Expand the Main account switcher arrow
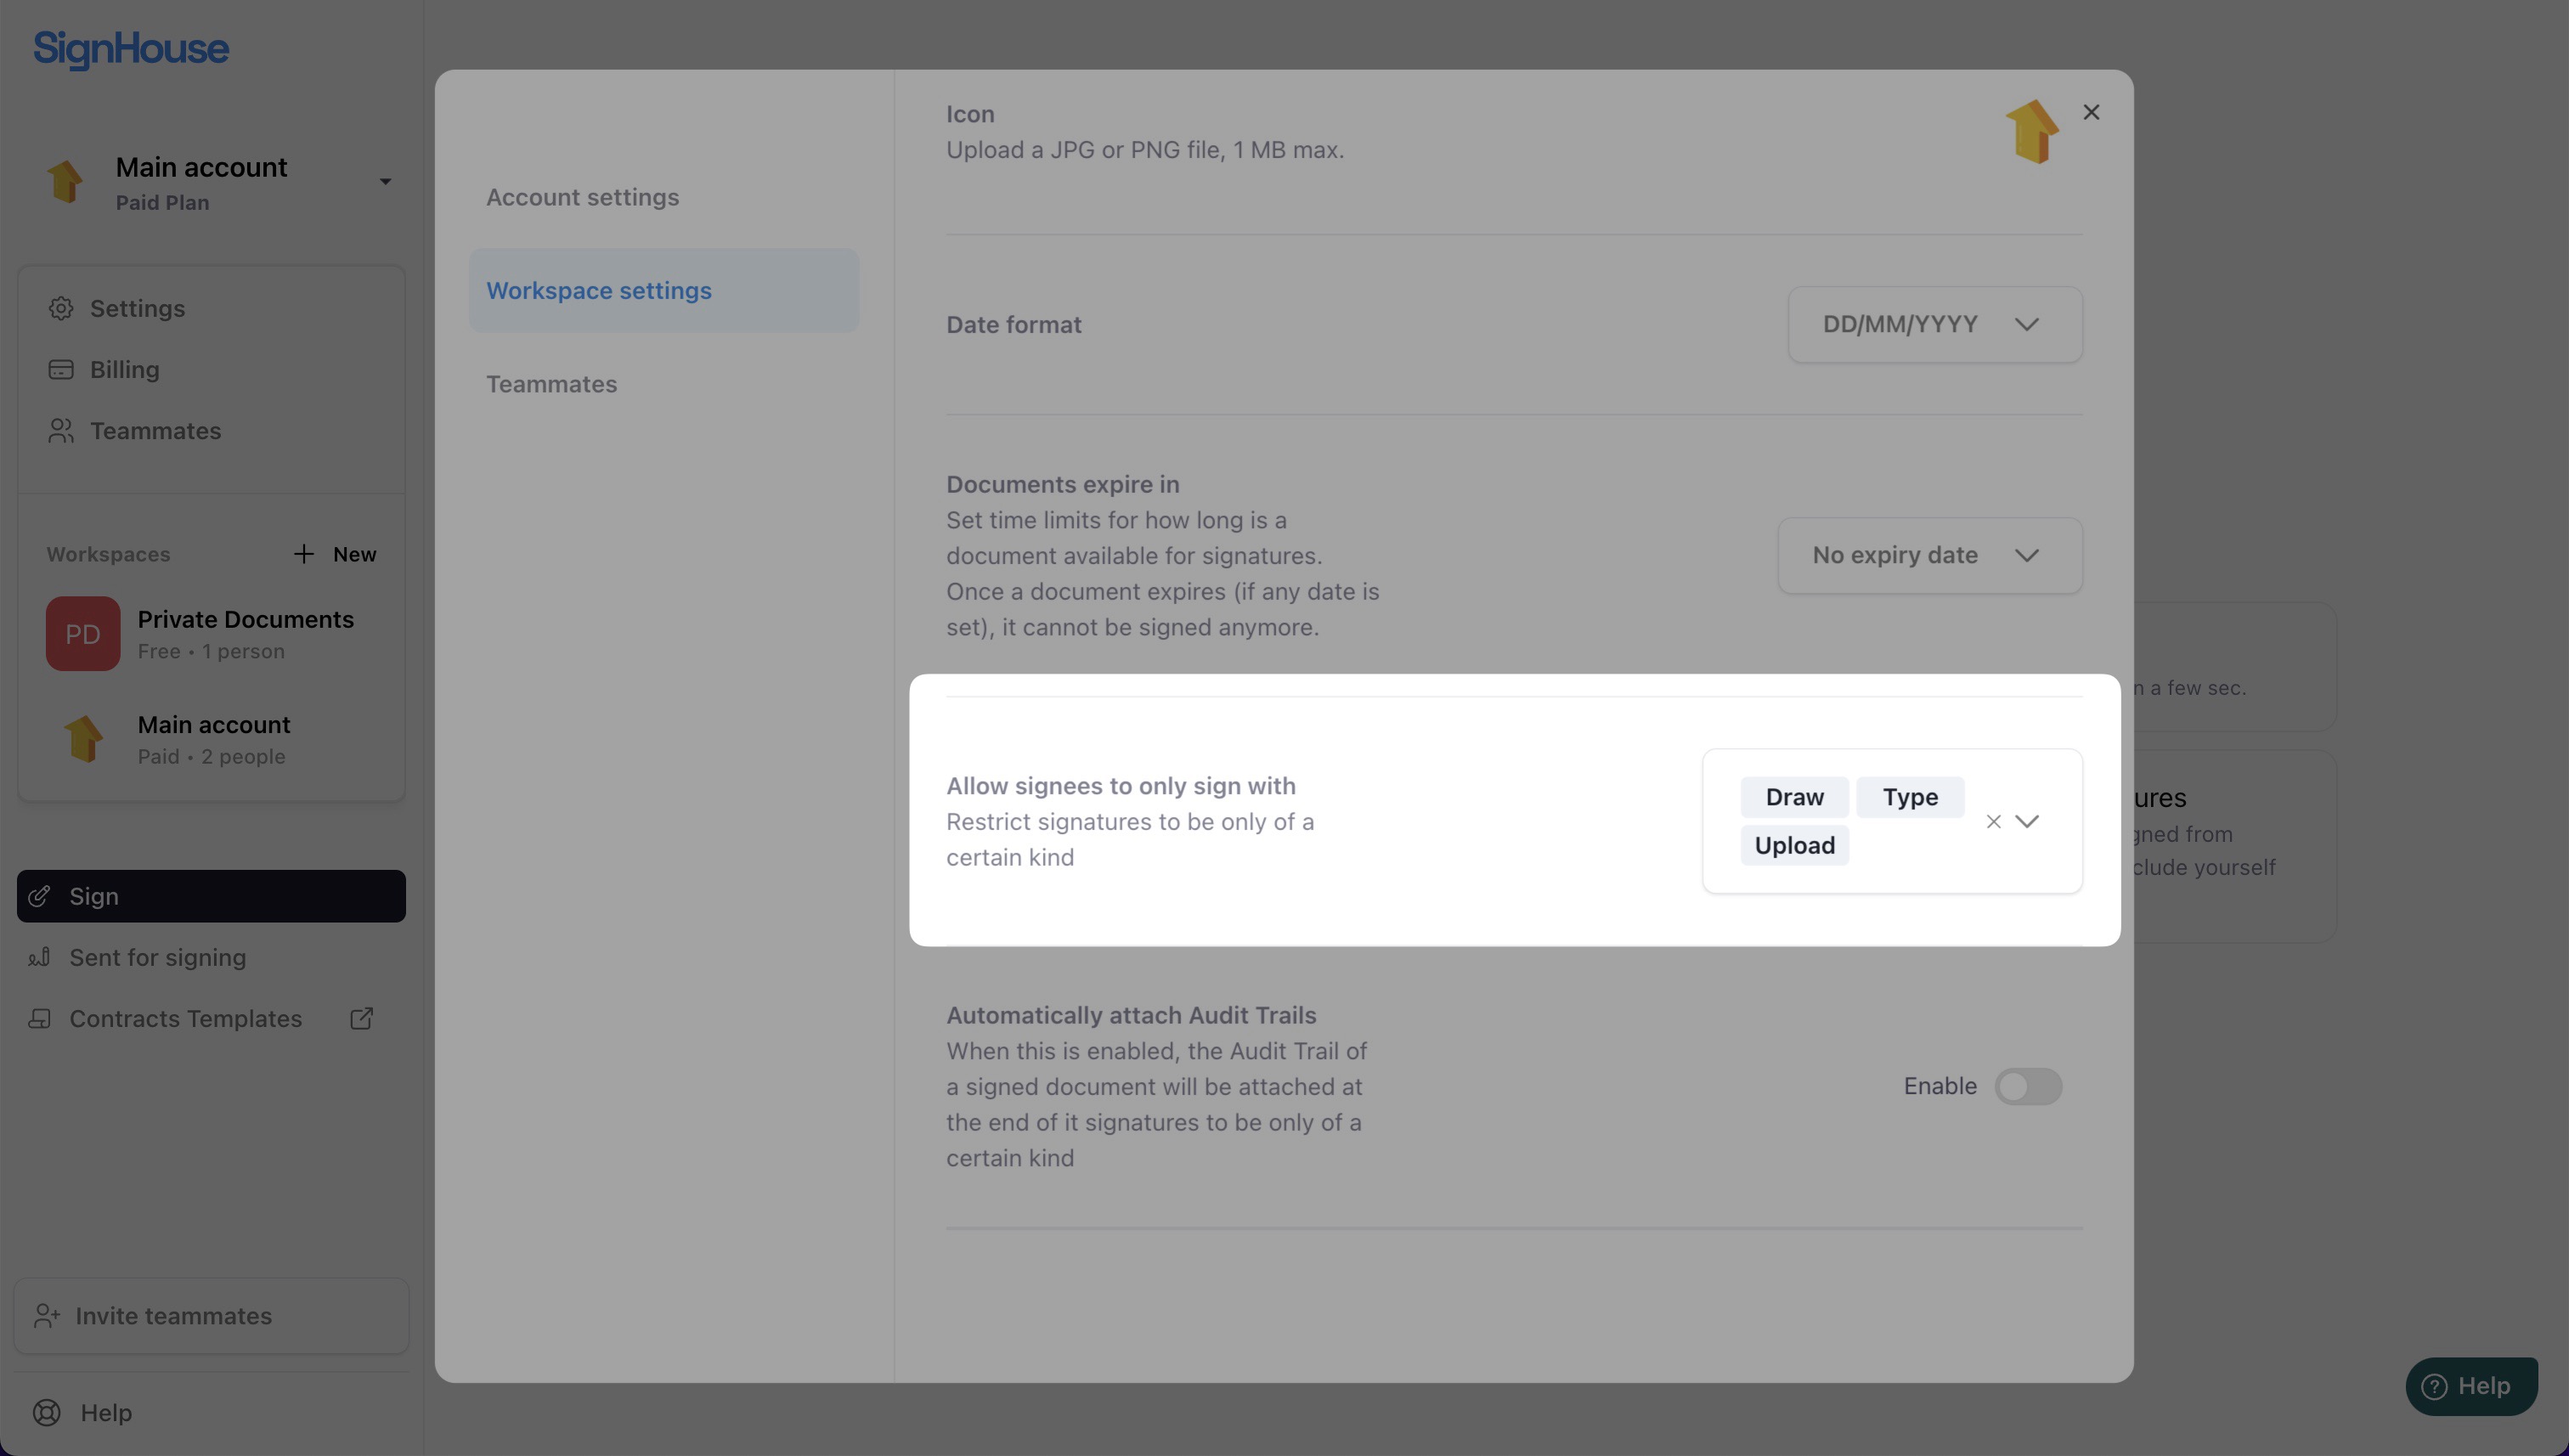2569x1456 pixels. (x=385, y=182)
